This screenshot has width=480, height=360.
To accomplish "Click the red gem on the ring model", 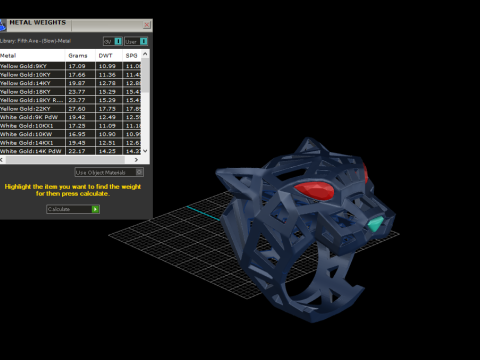I will point(315,190).
